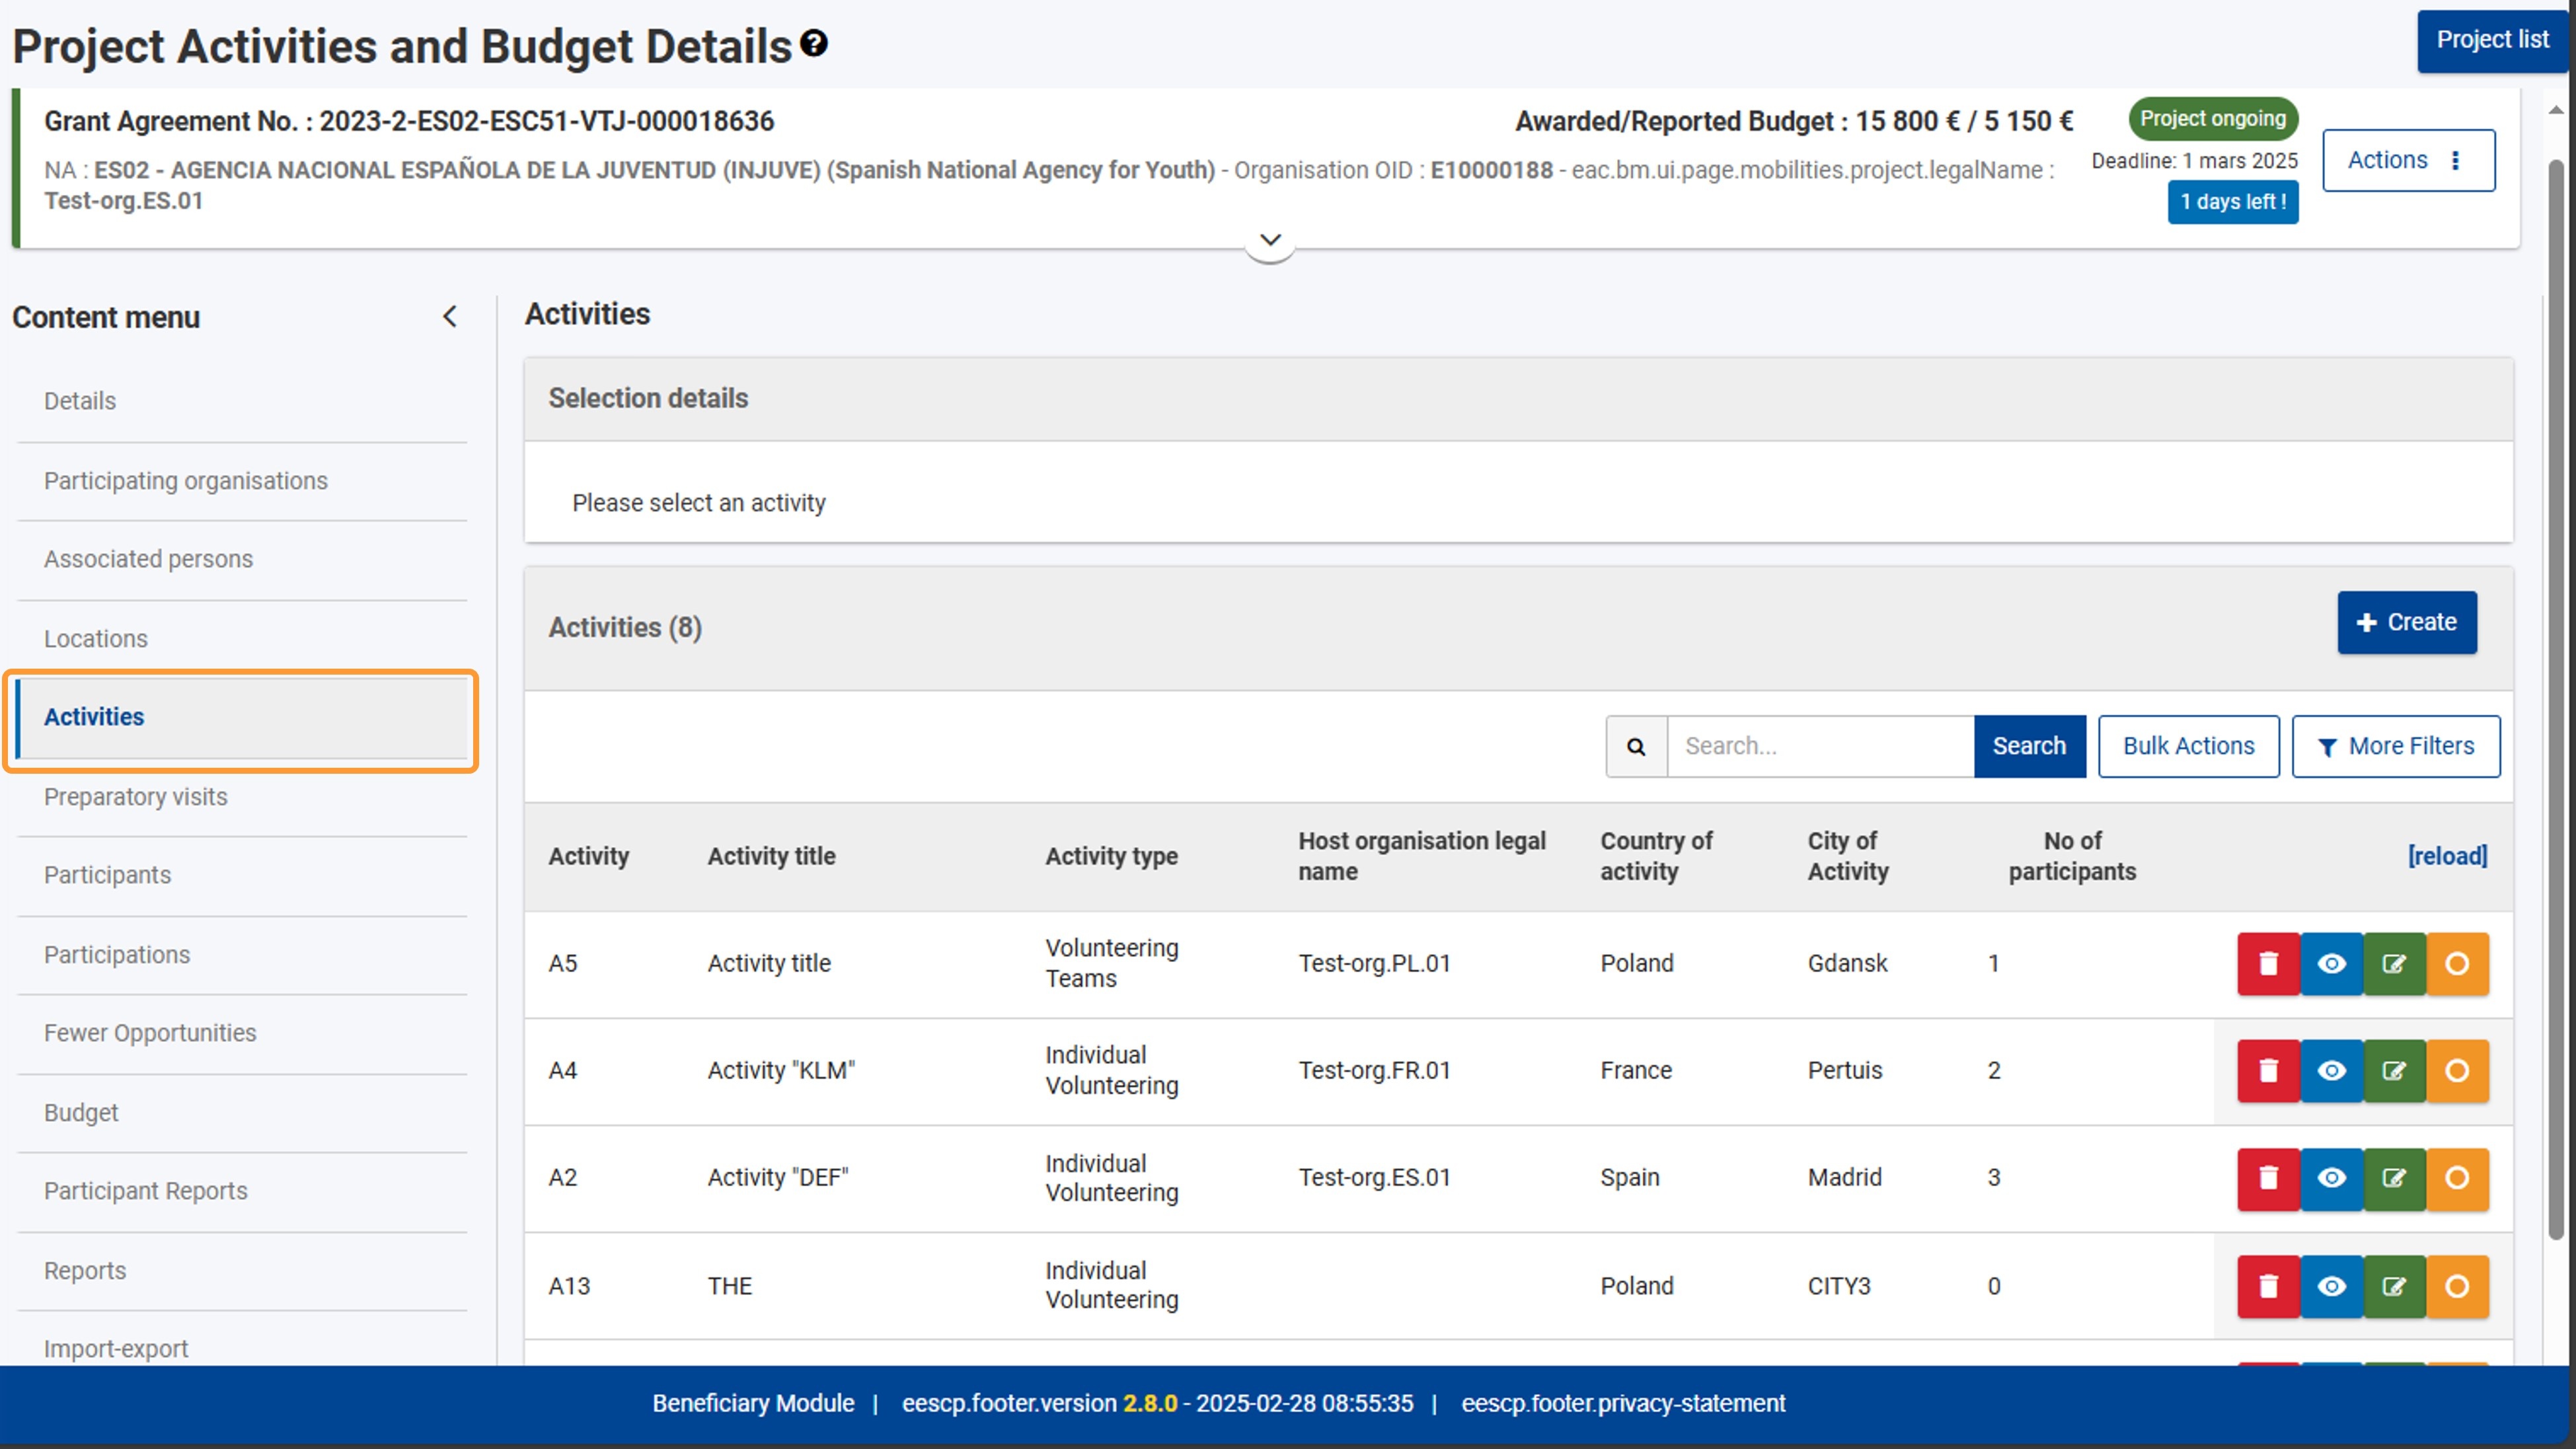Open the Details menu item

click(x=242, y=401)
